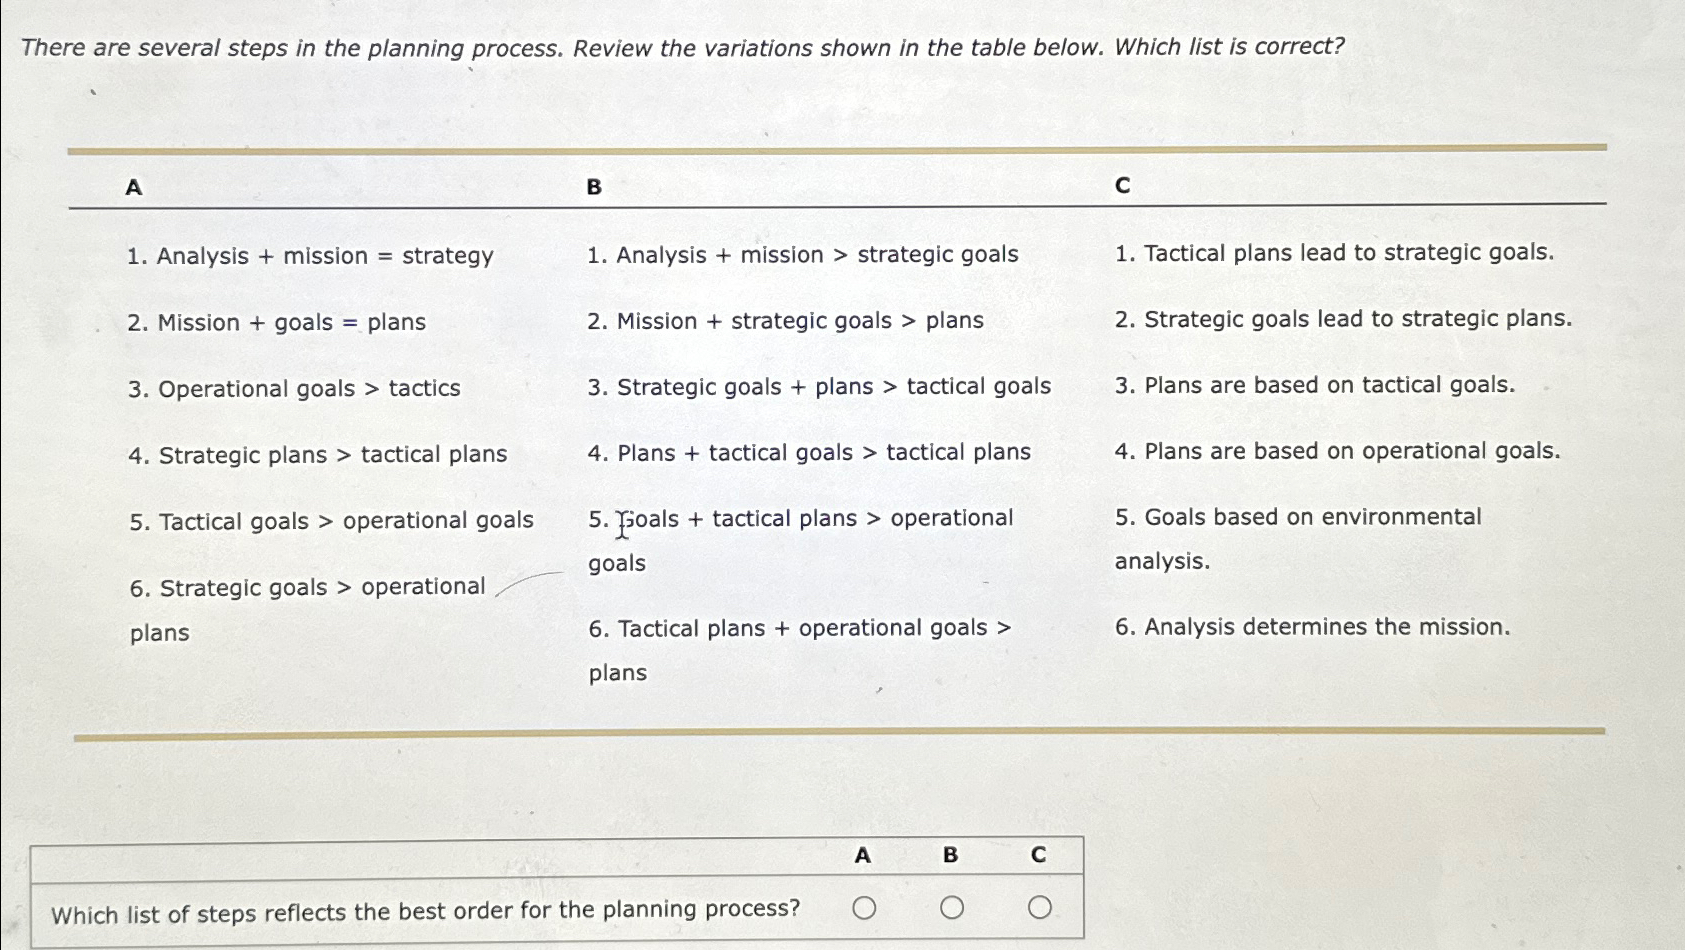This screenshot has width=1685, height=950.
Task: Click the column header B
Action: tap(594, 187)
